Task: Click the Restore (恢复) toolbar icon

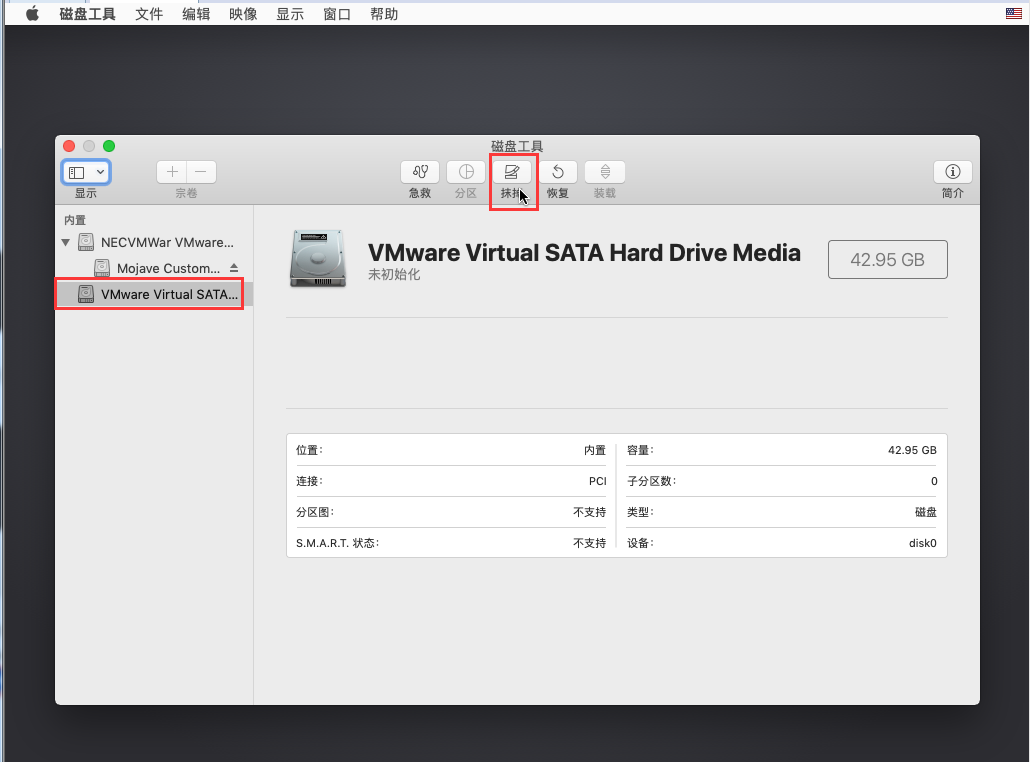Action: coord(558,172)
